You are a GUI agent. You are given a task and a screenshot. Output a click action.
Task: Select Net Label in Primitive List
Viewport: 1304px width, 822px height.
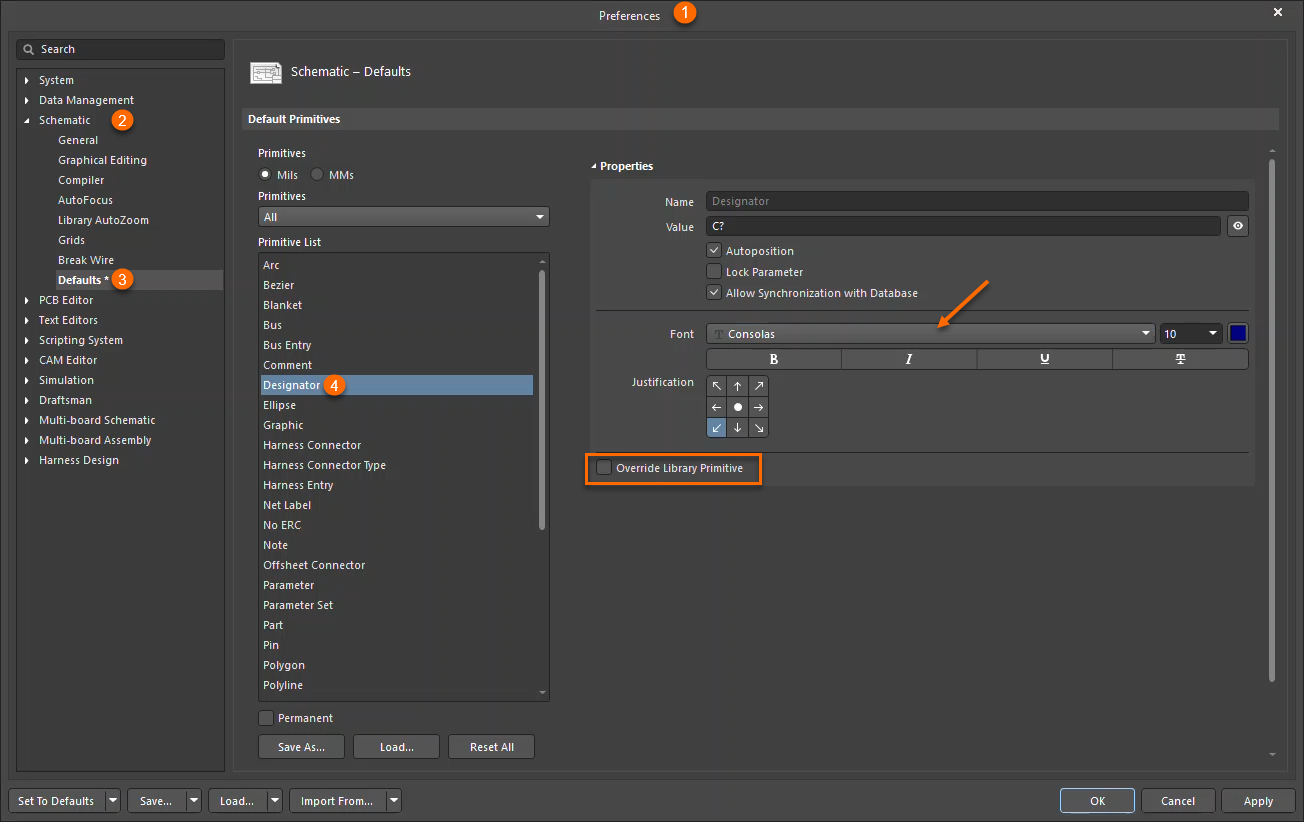click(x=287, y=505)
